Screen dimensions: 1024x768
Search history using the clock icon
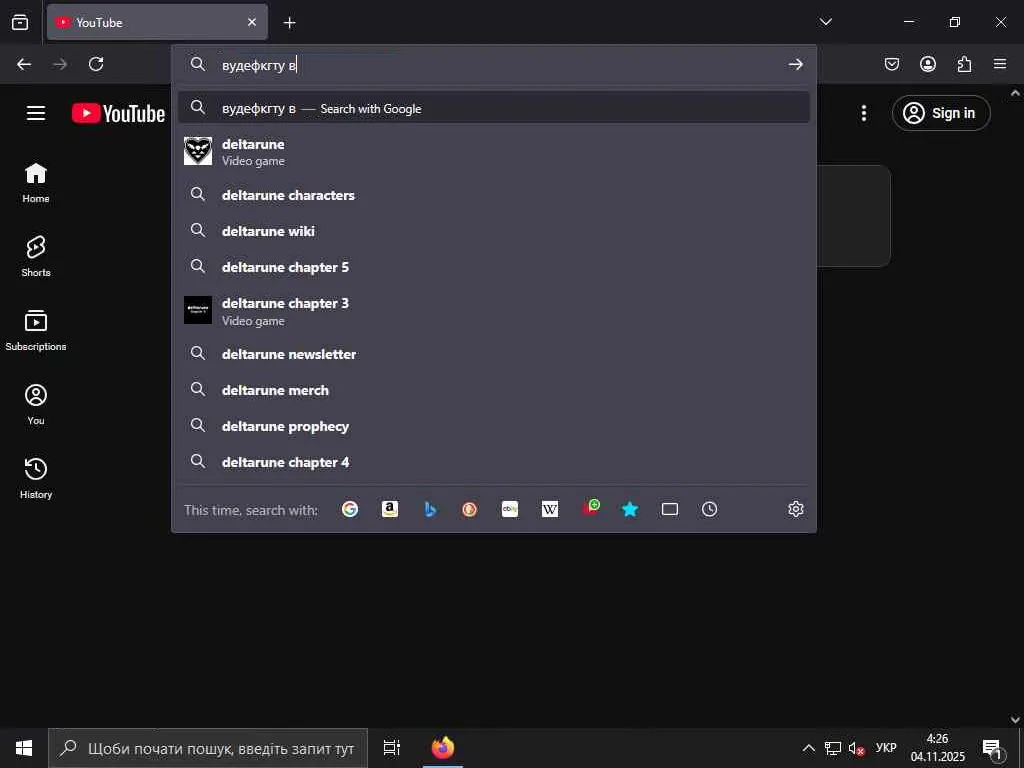point(710,509)
